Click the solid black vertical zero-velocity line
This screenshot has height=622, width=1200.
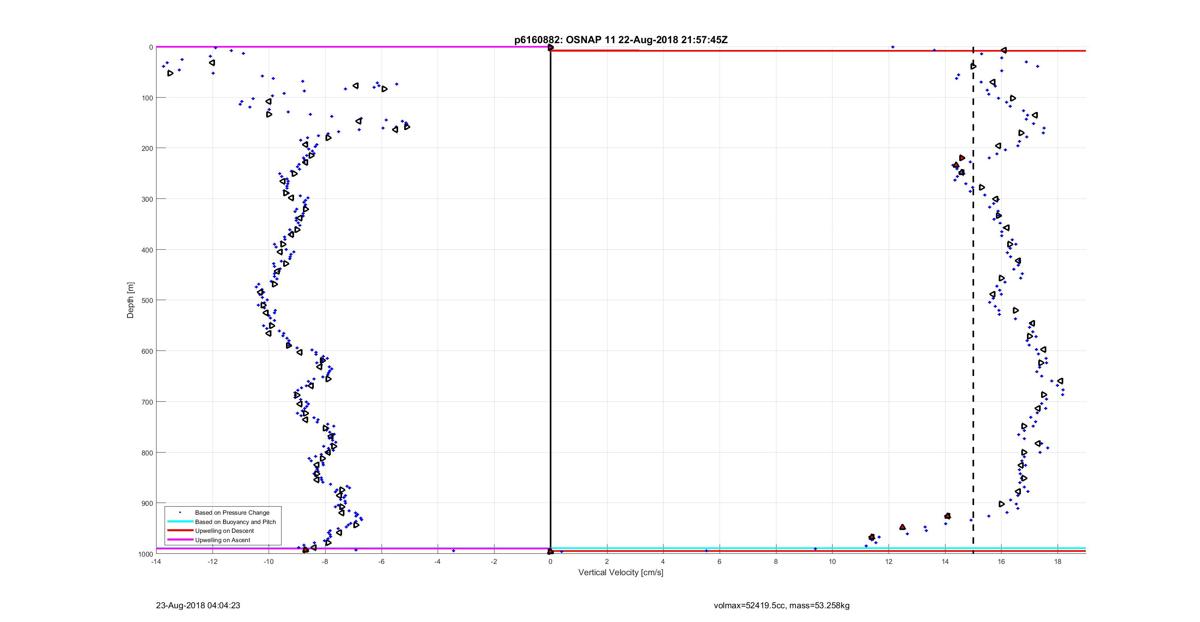pos(551,300)
